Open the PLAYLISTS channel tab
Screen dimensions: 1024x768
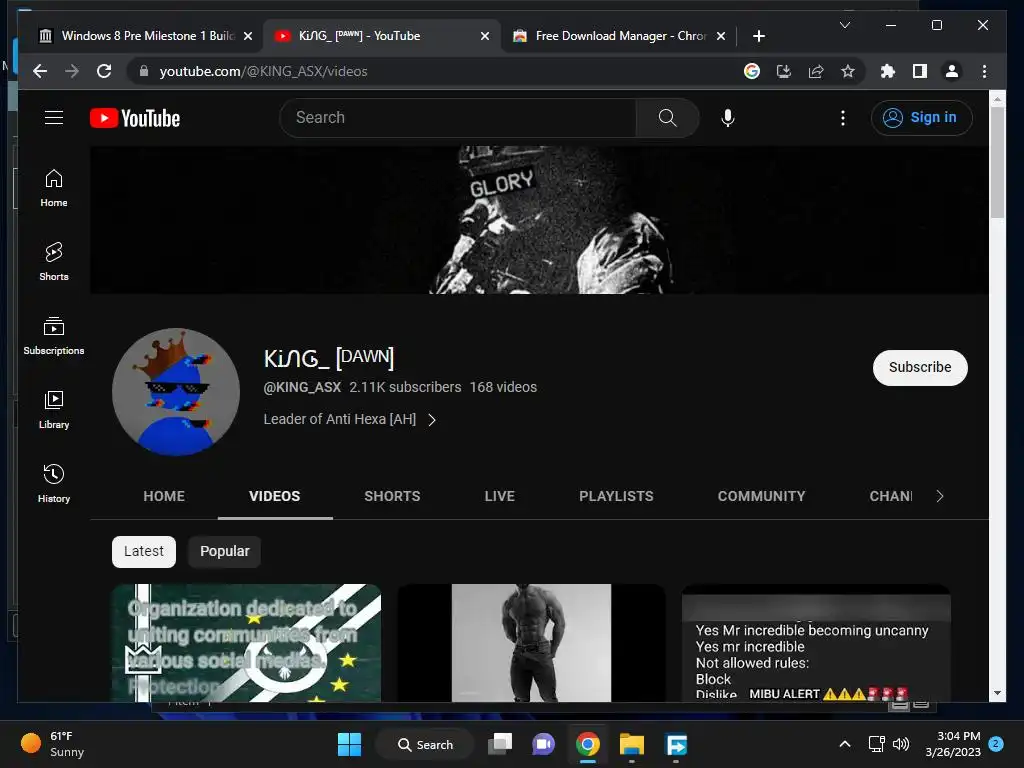click(616, 496)
